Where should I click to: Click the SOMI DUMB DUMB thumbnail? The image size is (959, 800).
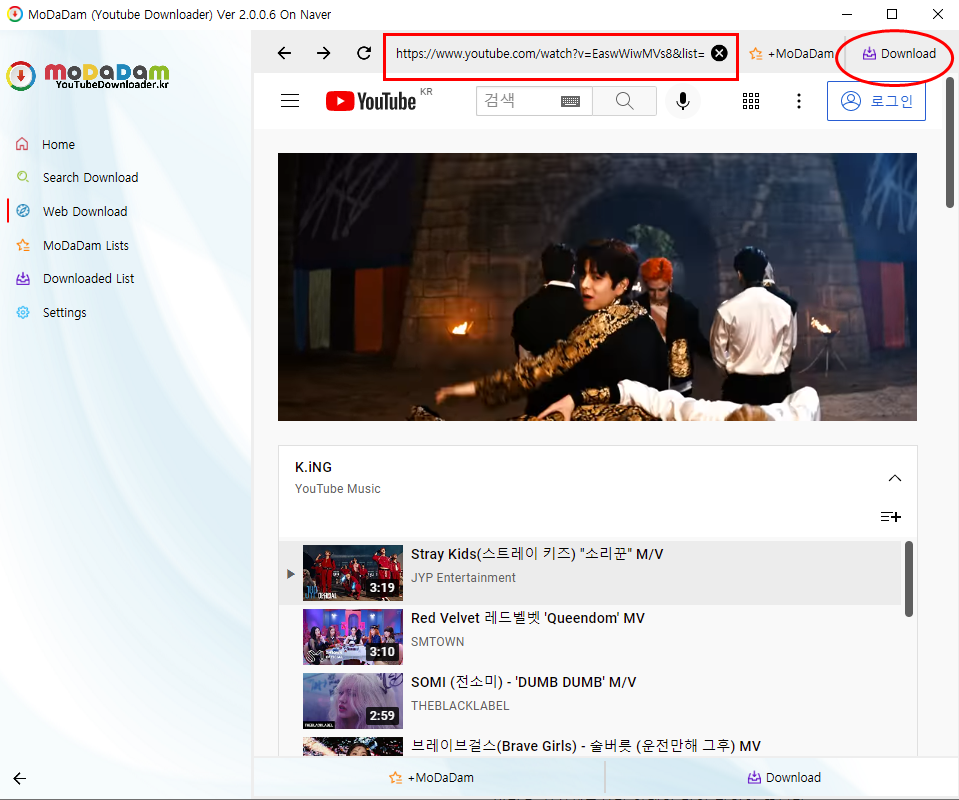click(x=353, y=701)
